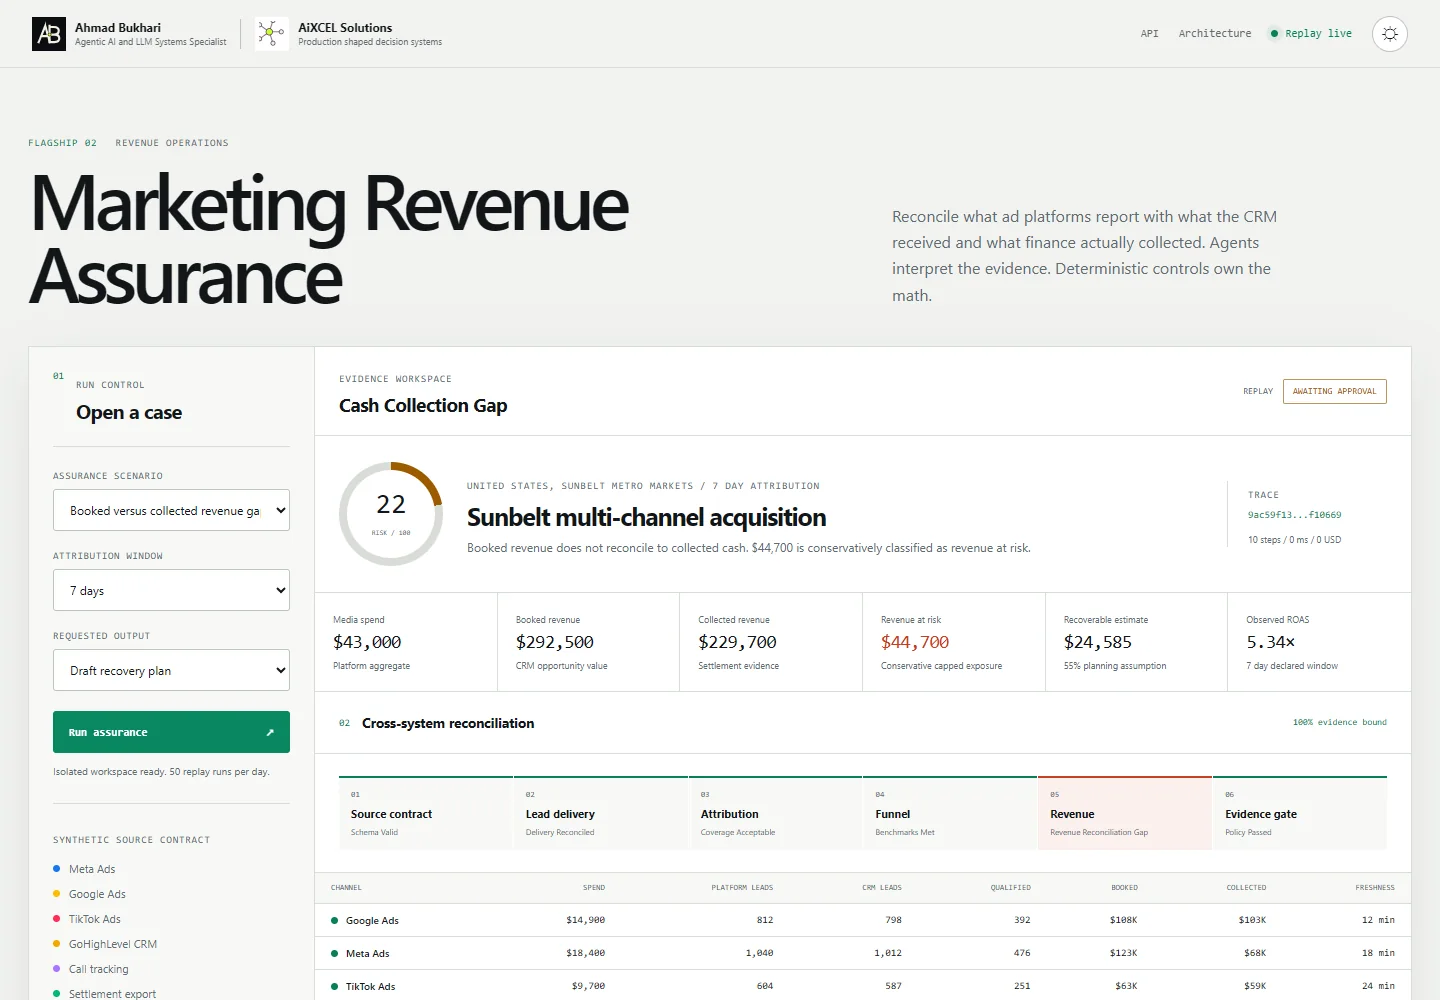The height and width of the screenshot is (1000, 1440).
Task: Click the TikTok Ads table row label
Action: pos(370,987)
